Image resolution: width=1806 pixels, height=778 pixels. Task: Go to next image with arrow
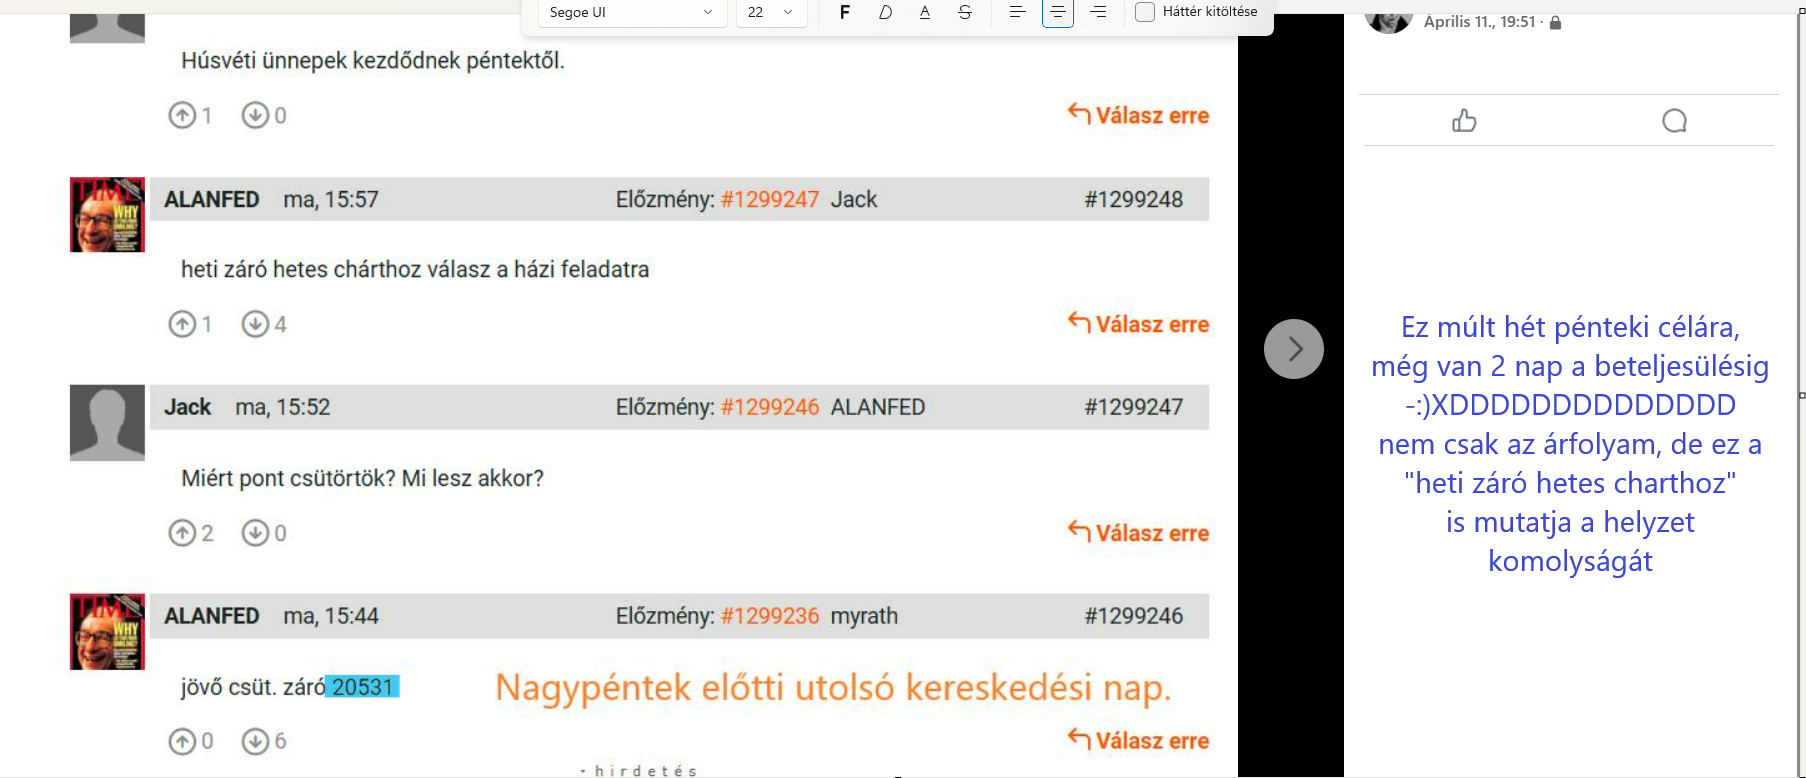1294,349
